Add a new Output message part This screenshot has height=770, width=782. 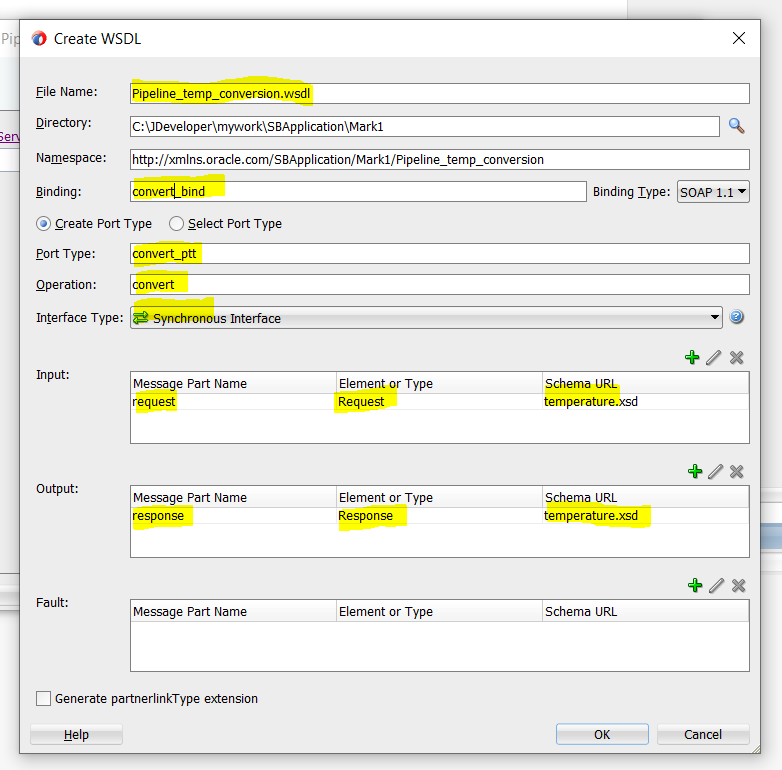(x=692, y=472)
